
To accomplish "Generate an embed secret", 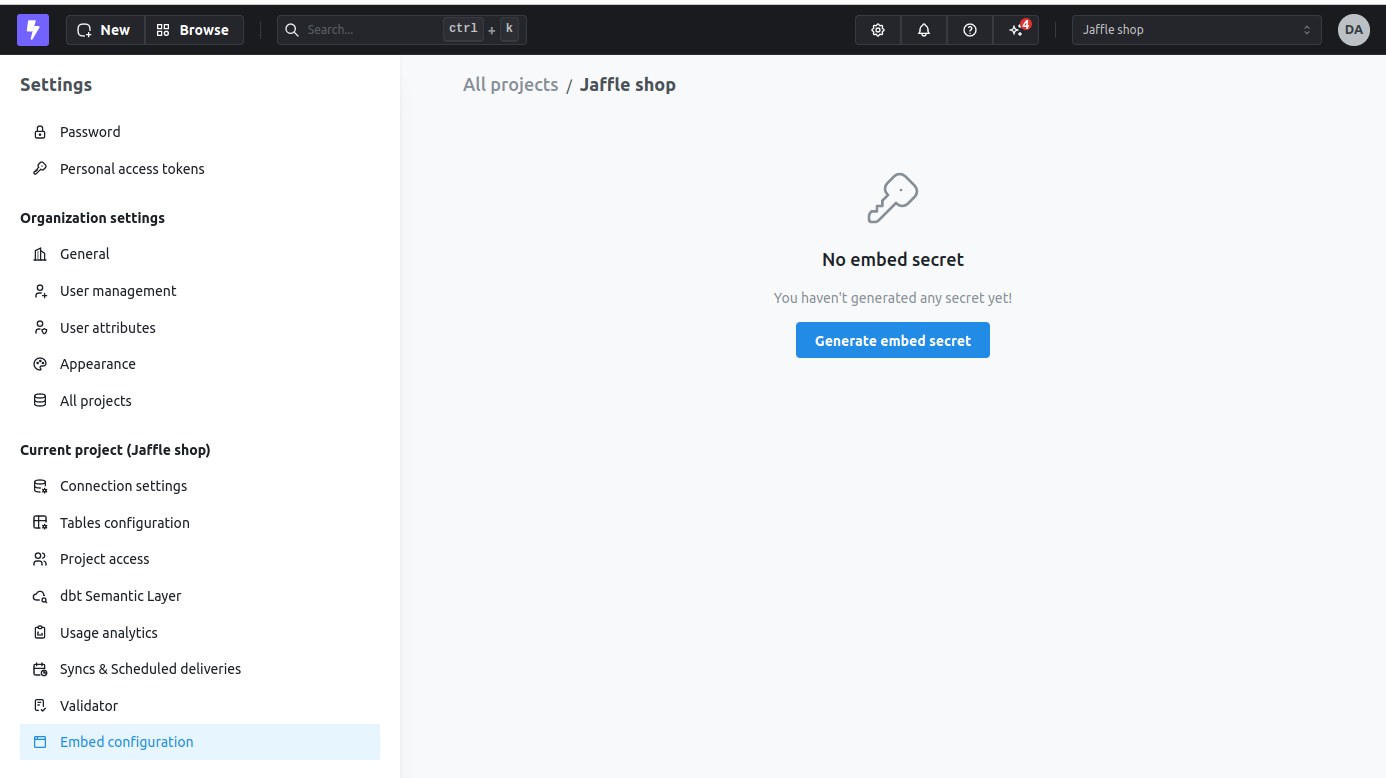I will (x=892, y=340).
